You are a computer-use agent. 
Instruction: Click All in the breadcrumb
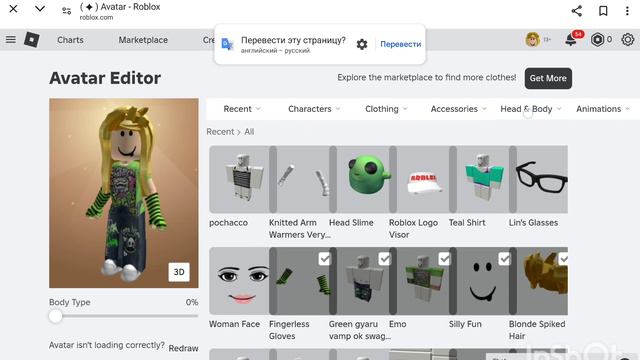point(249,132)
